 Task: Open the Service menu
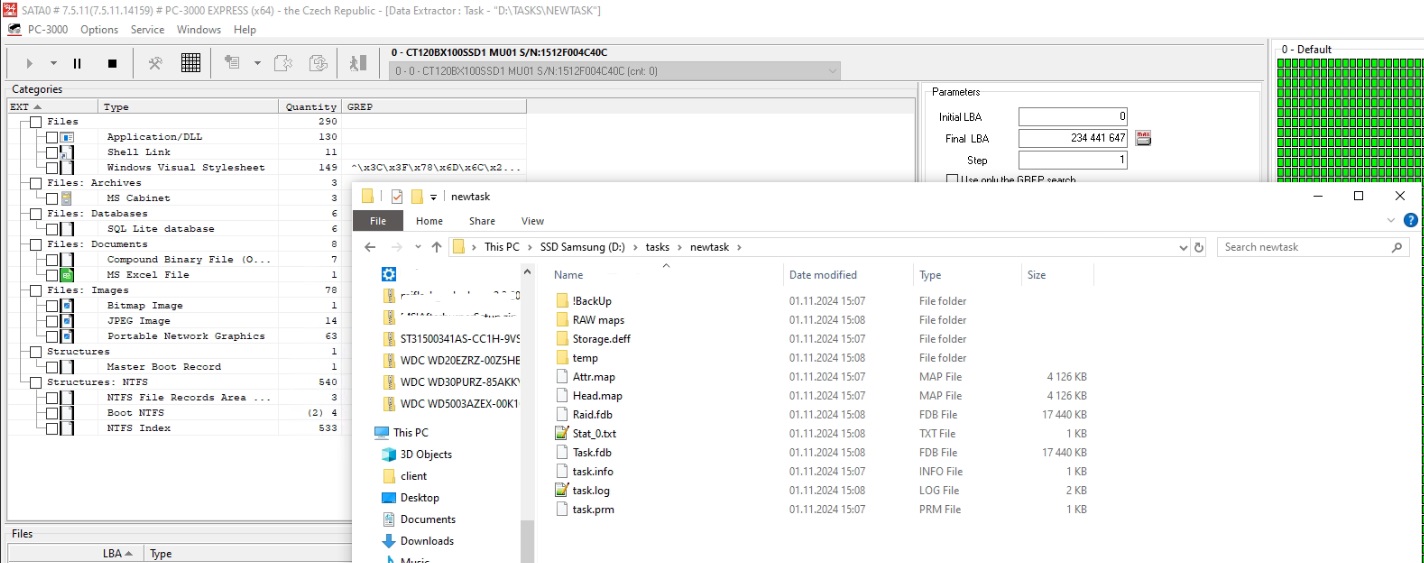tap(147, 29)
